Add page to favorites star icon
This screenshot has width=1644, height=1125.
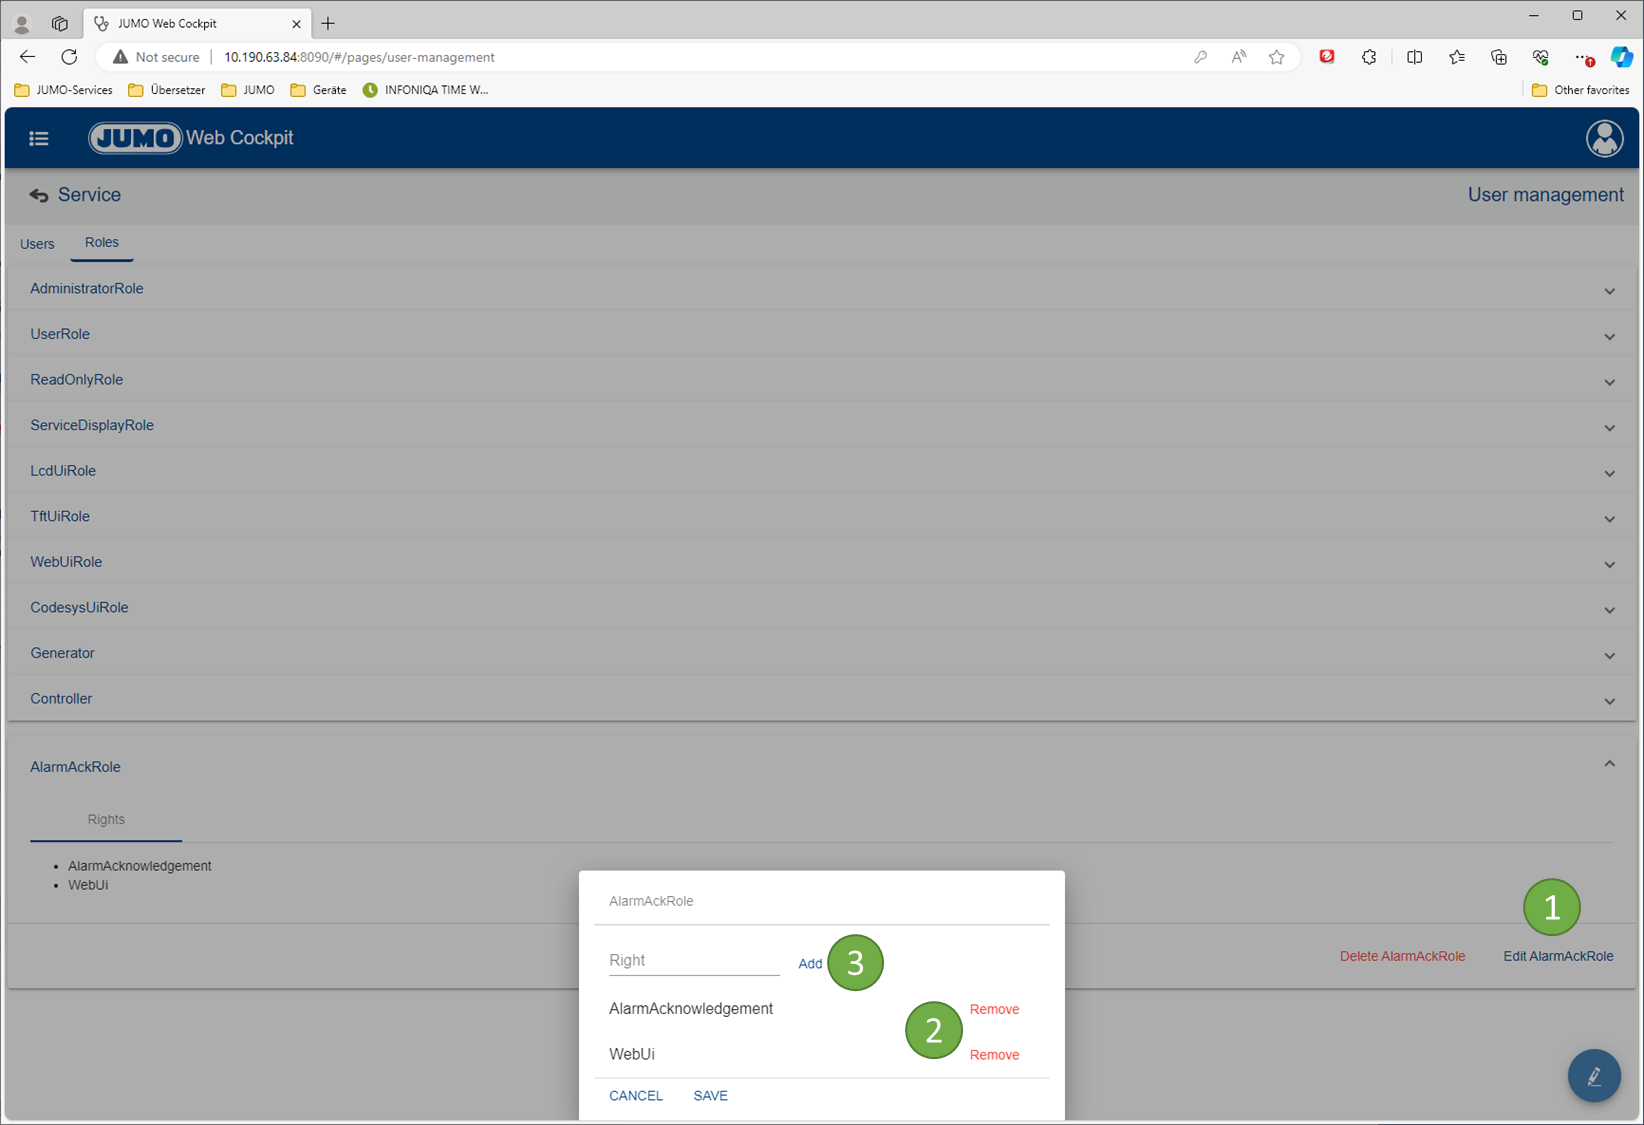1277,57
